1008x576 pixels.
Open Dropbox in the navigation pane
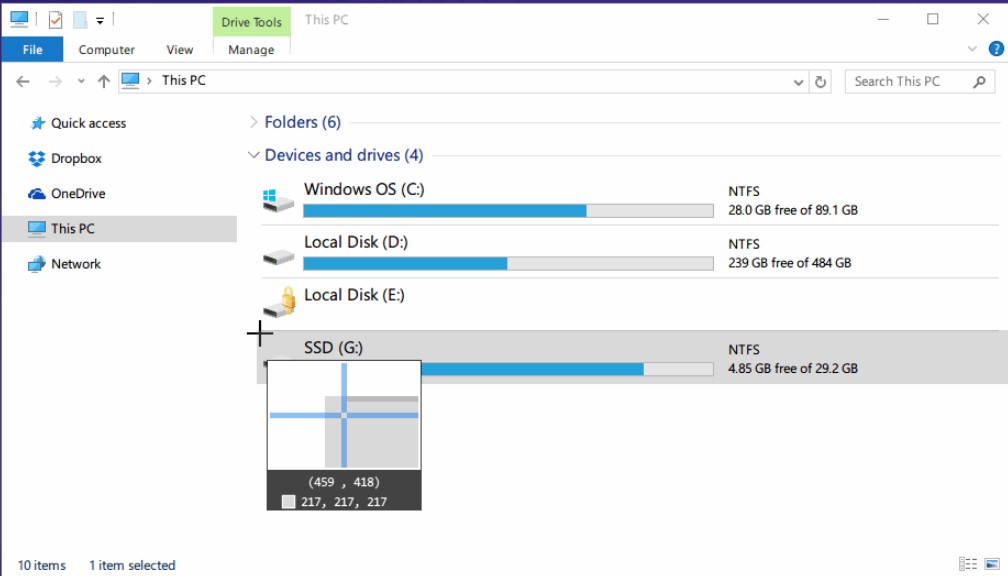point(76,158)
